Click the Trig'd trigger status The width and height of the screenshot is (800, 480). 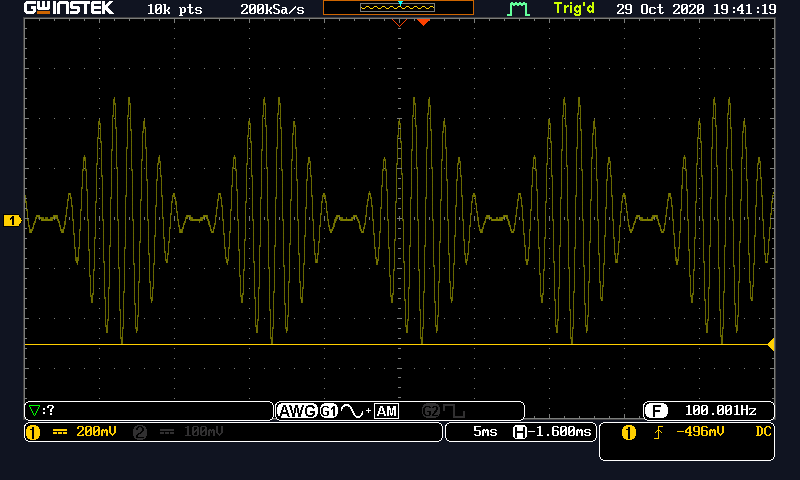click(x=574, y=9)
